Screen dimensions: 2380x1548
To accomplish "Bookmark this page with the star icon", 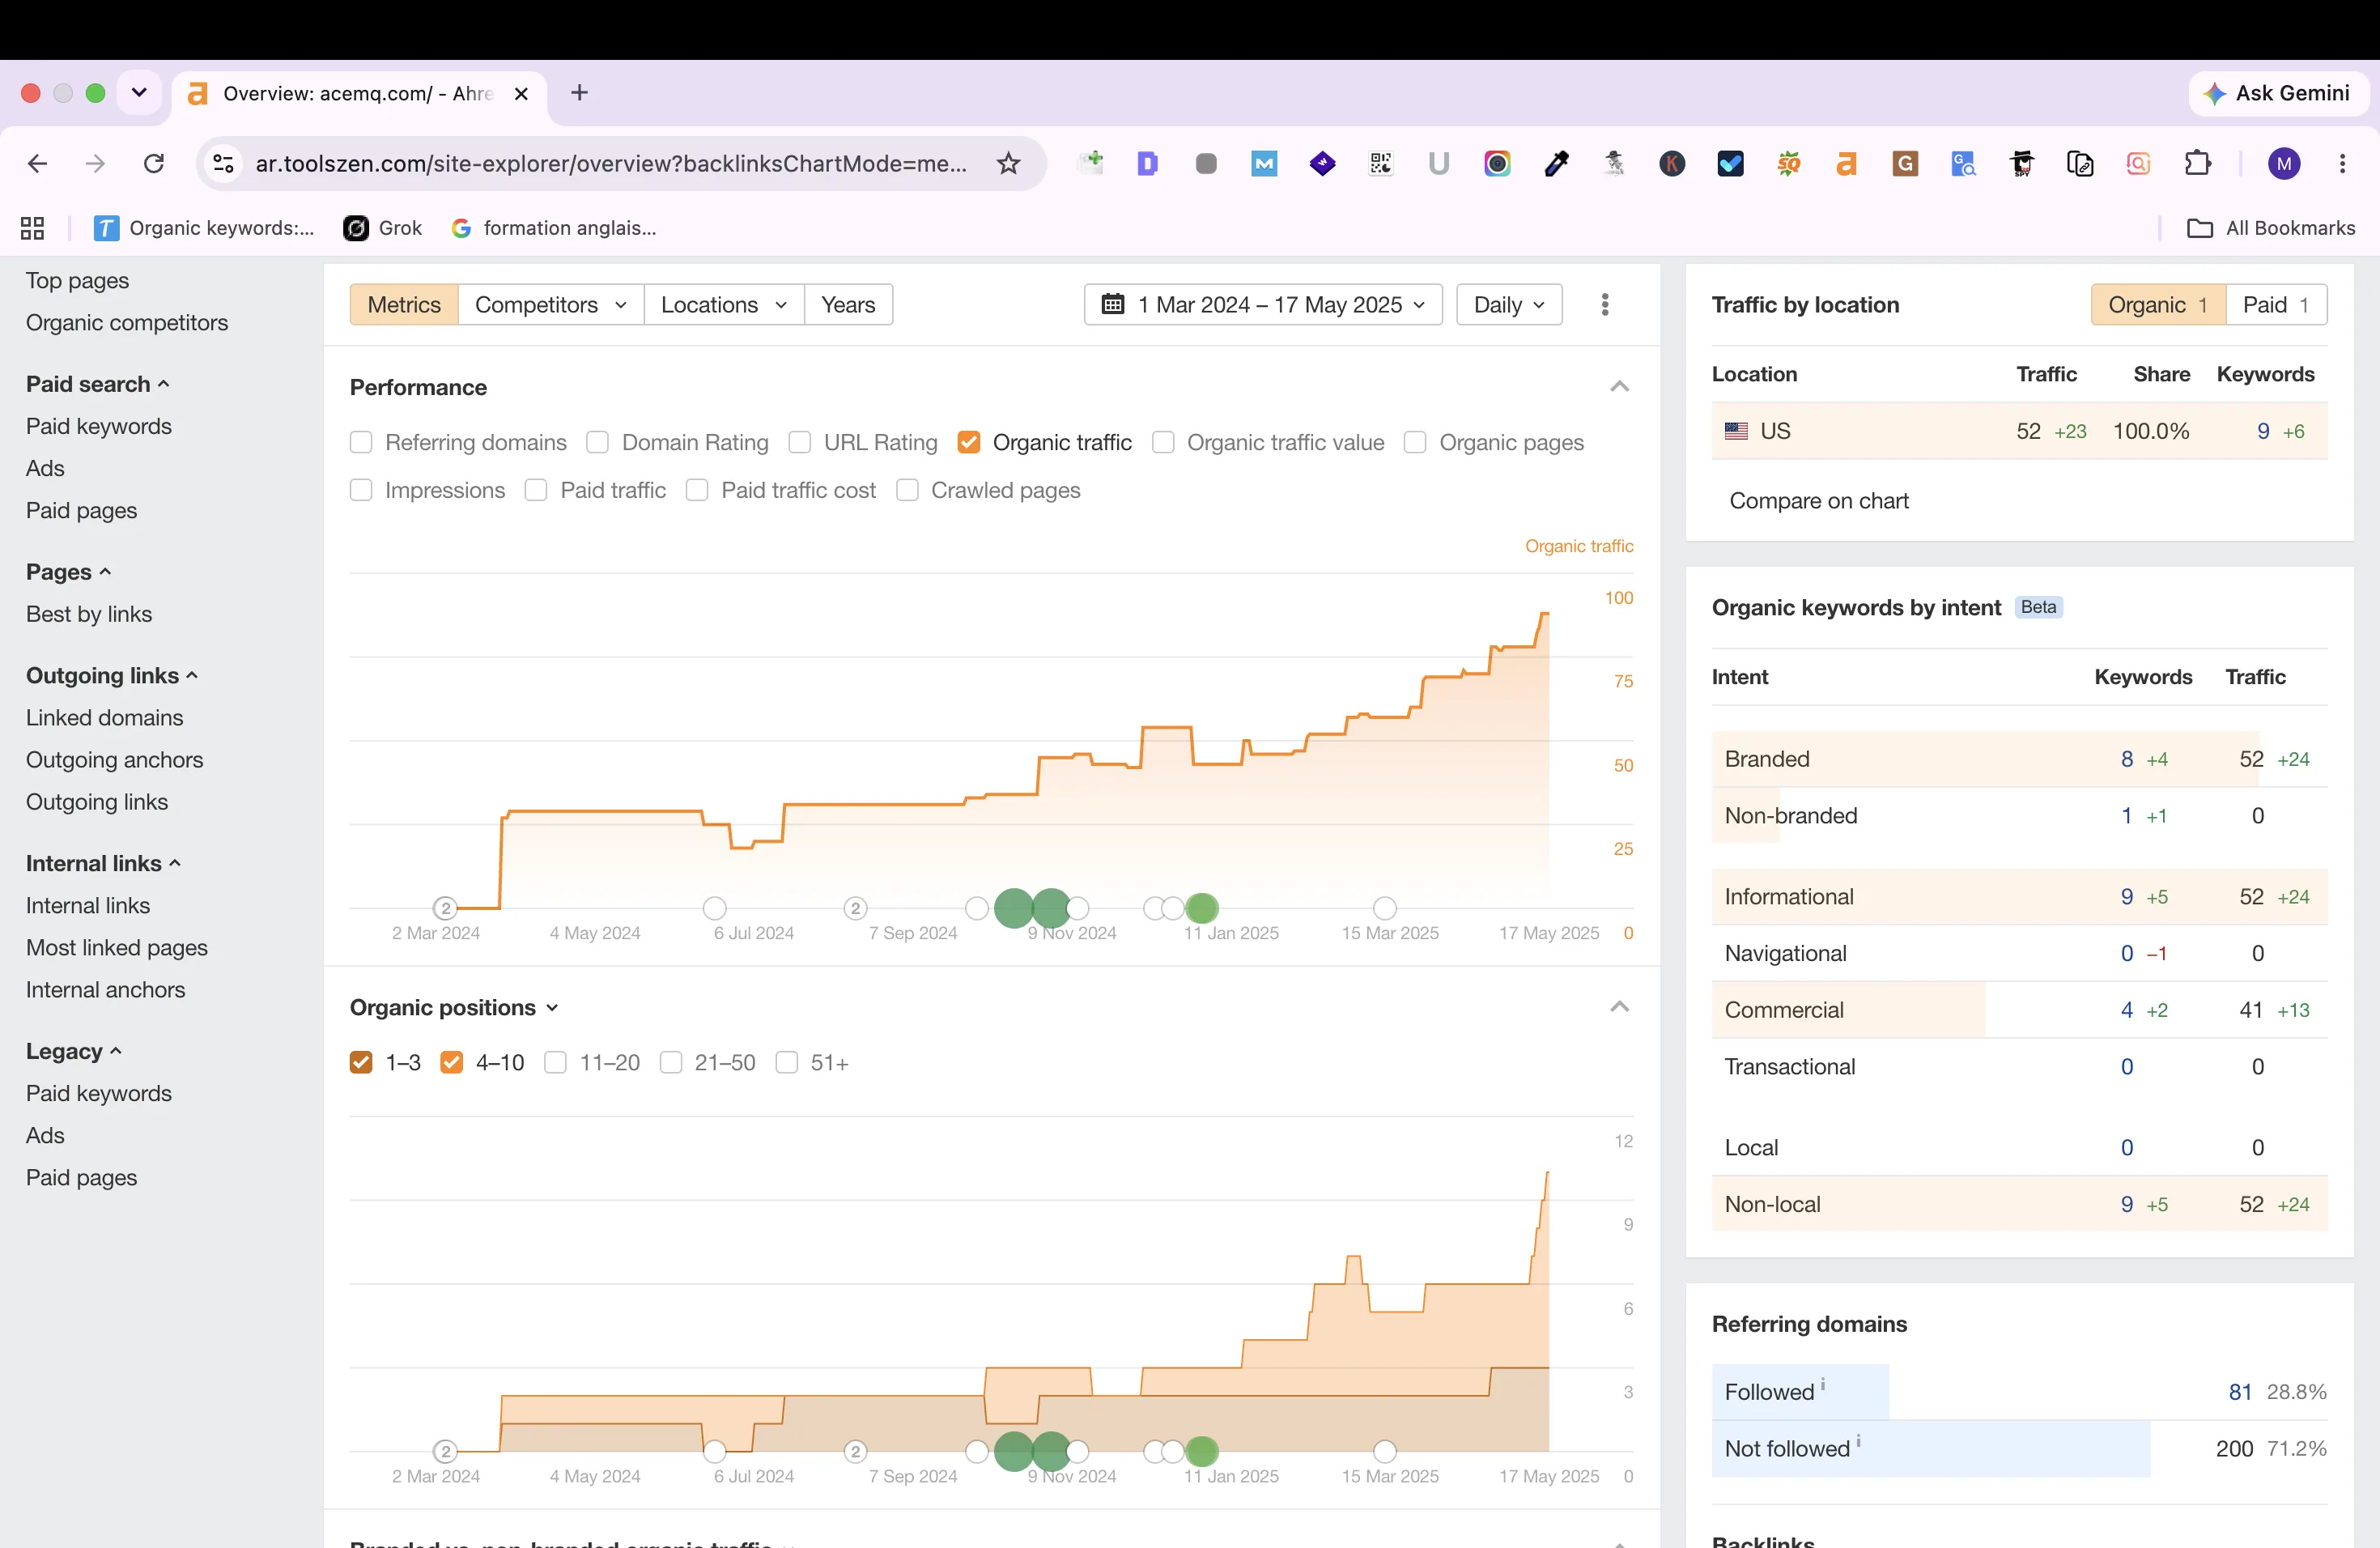I will tap(1008, 163).
